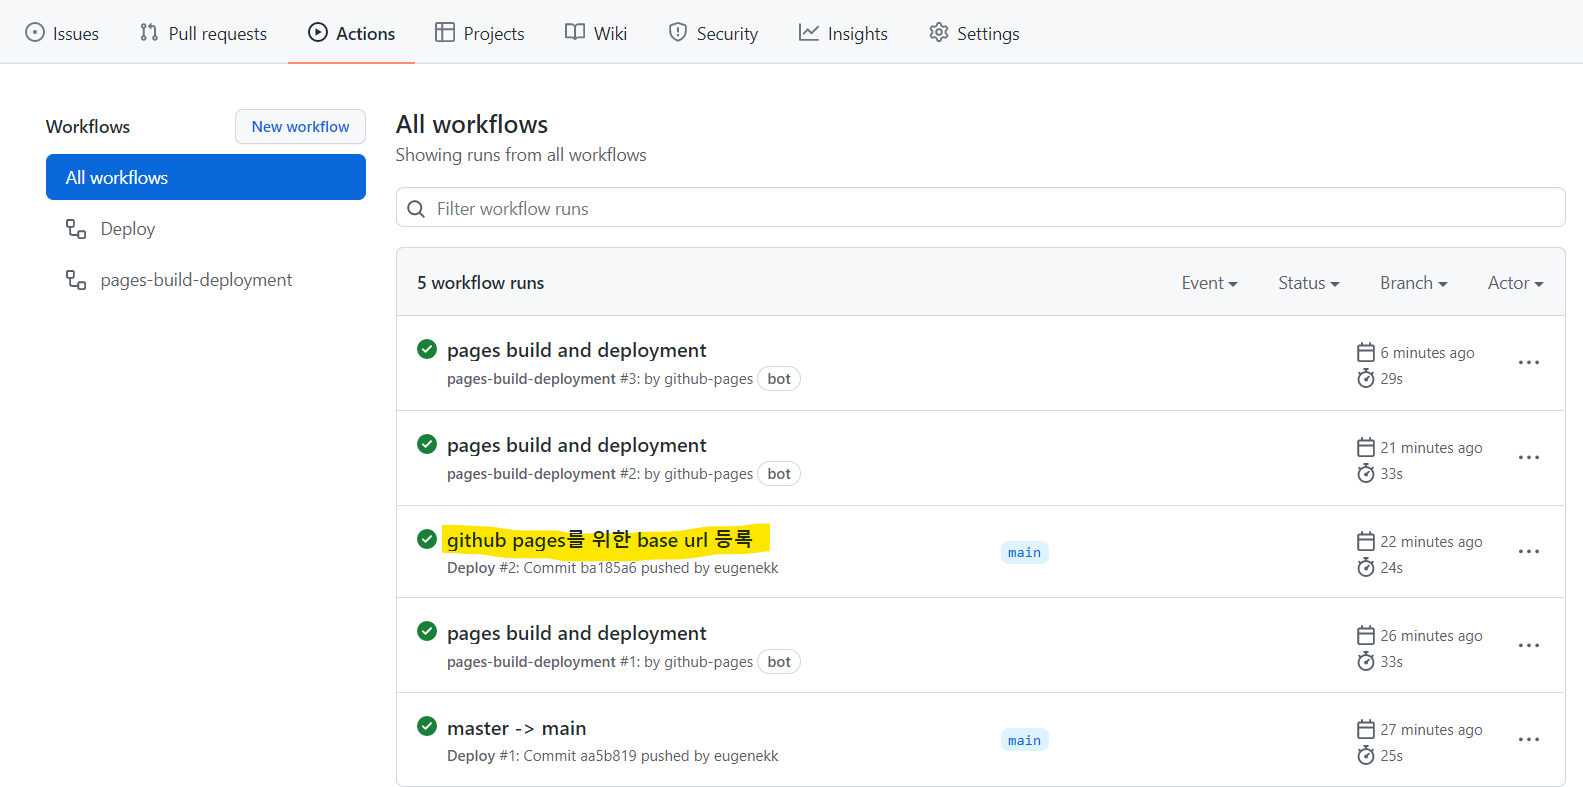Open the Issues tab
This screenshot has height=787, width=1583.
(x=62, y=33)
